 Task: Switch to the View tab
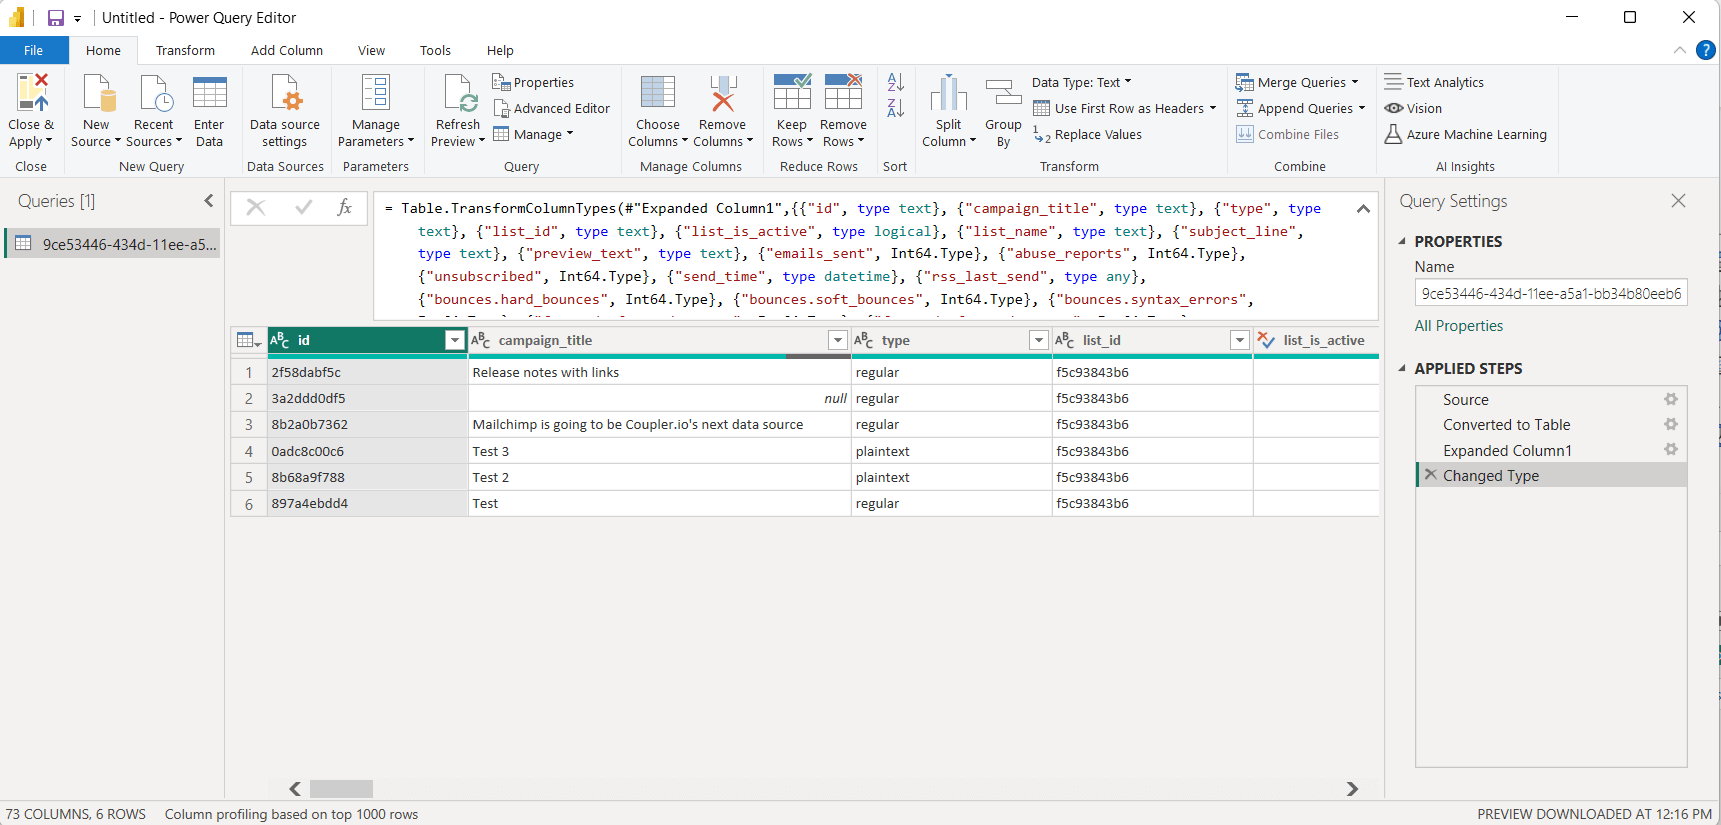pyautogui.click(x=371, y=50)
